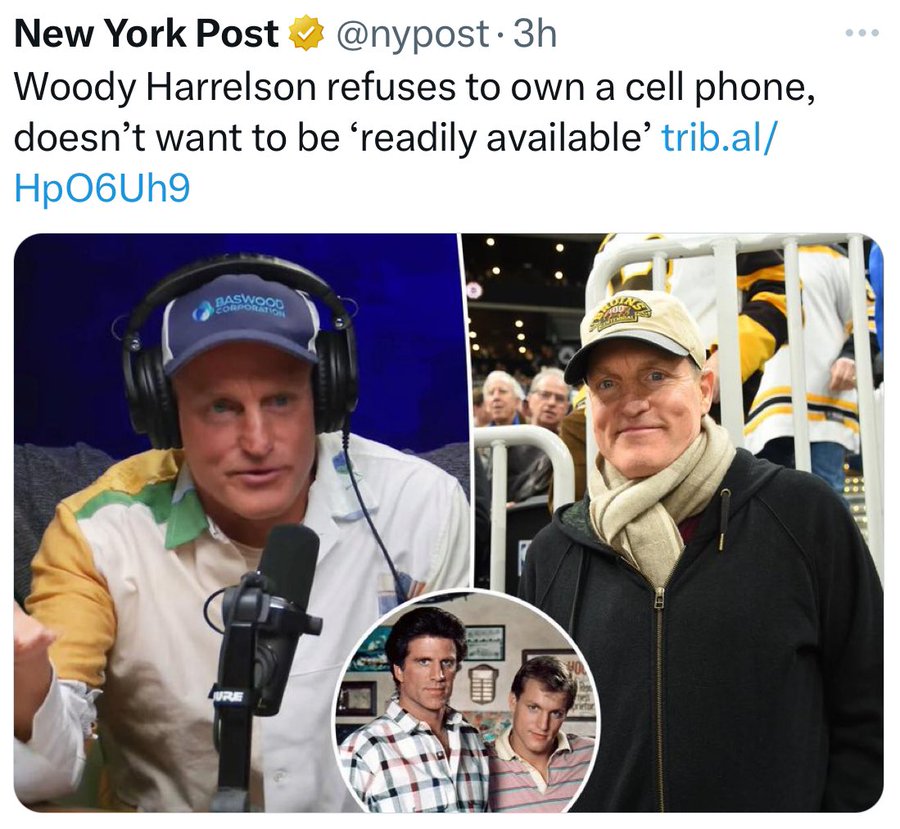Screen dimensions: 900x829
Task: Open the three-dot more options menu
Action: pos(862,33)
